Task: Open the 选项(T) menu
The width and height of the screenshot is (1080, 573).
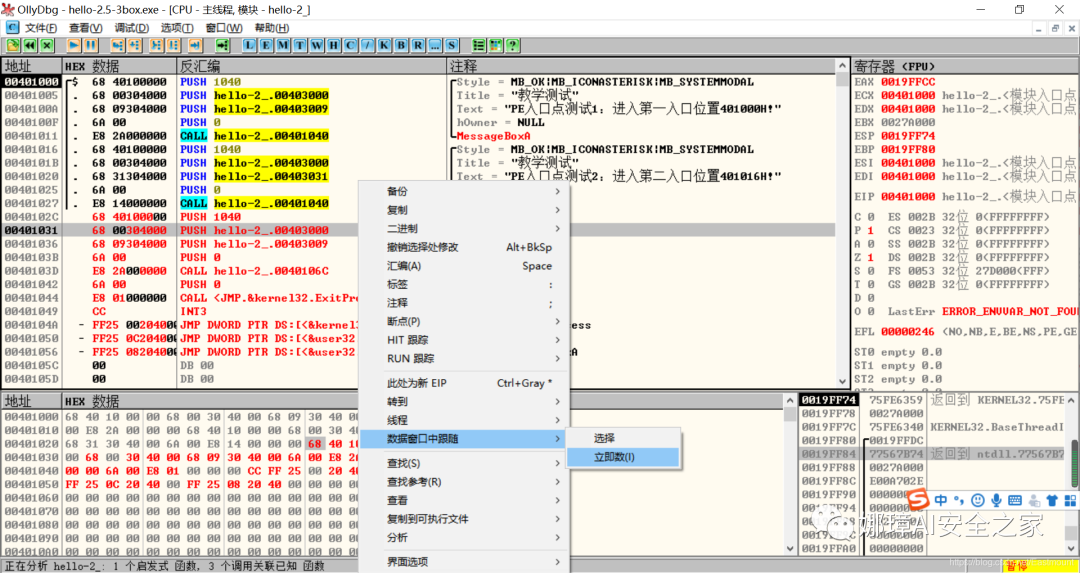Action: coord(177,28)
